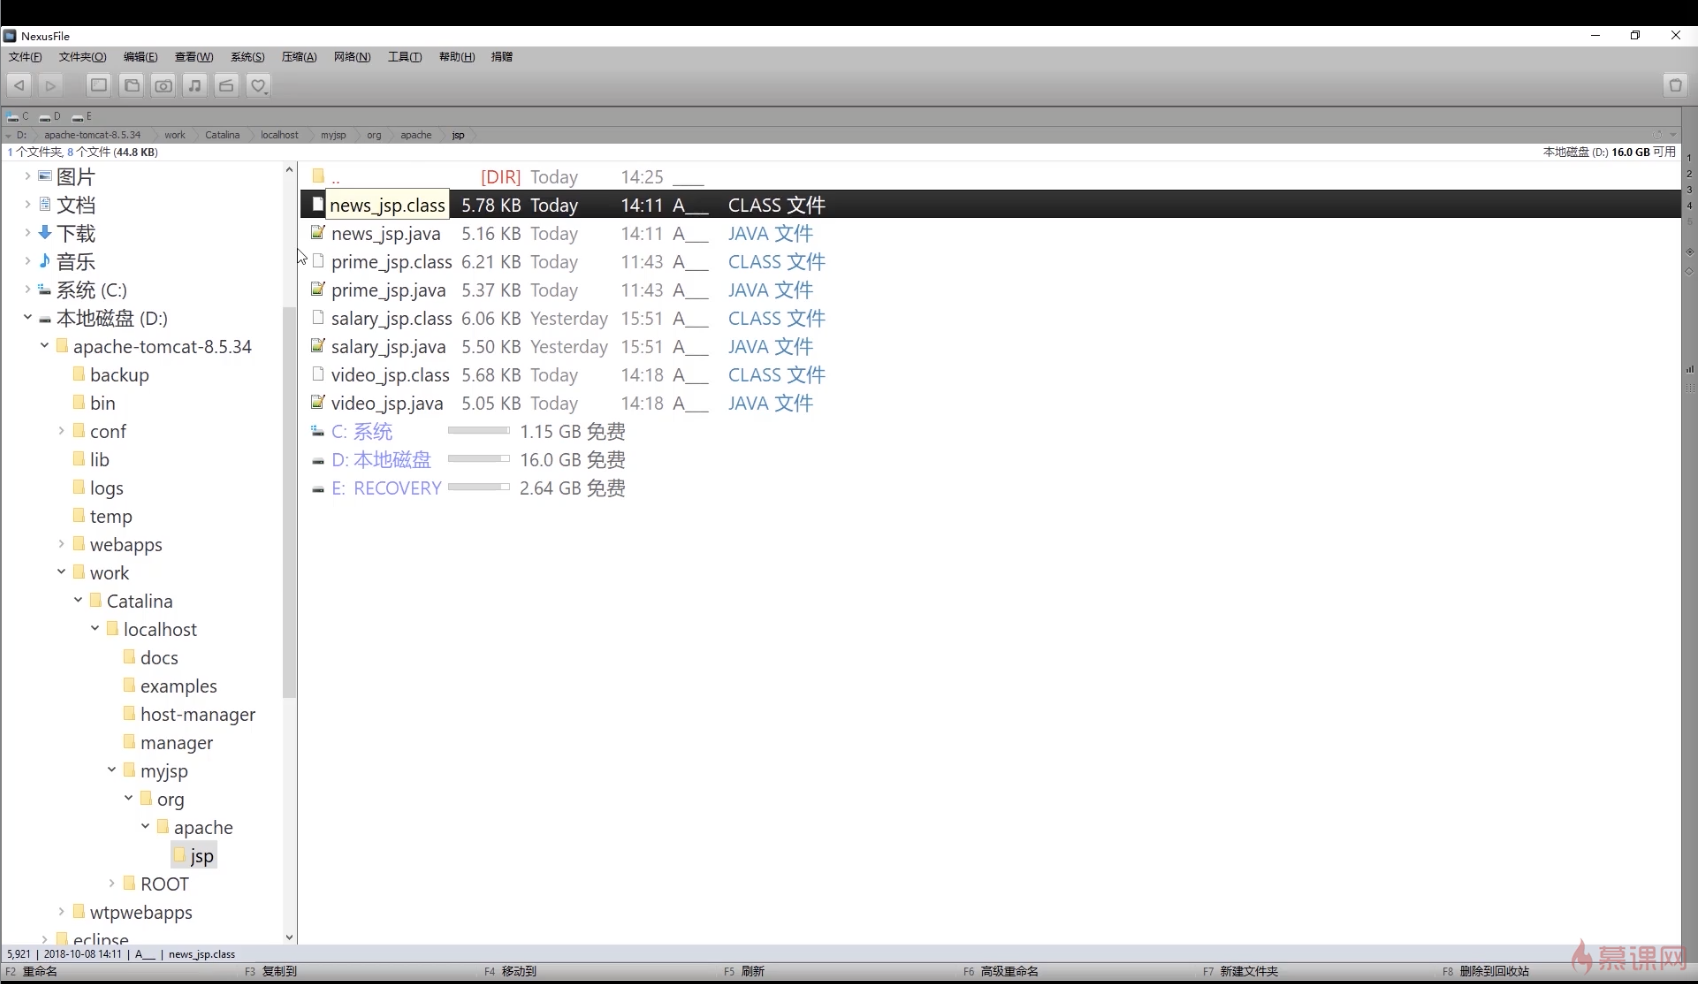Open the 文件夹(O) menu
The width and height of the screenshot is (1698, 984).
(x=82, y=57)
